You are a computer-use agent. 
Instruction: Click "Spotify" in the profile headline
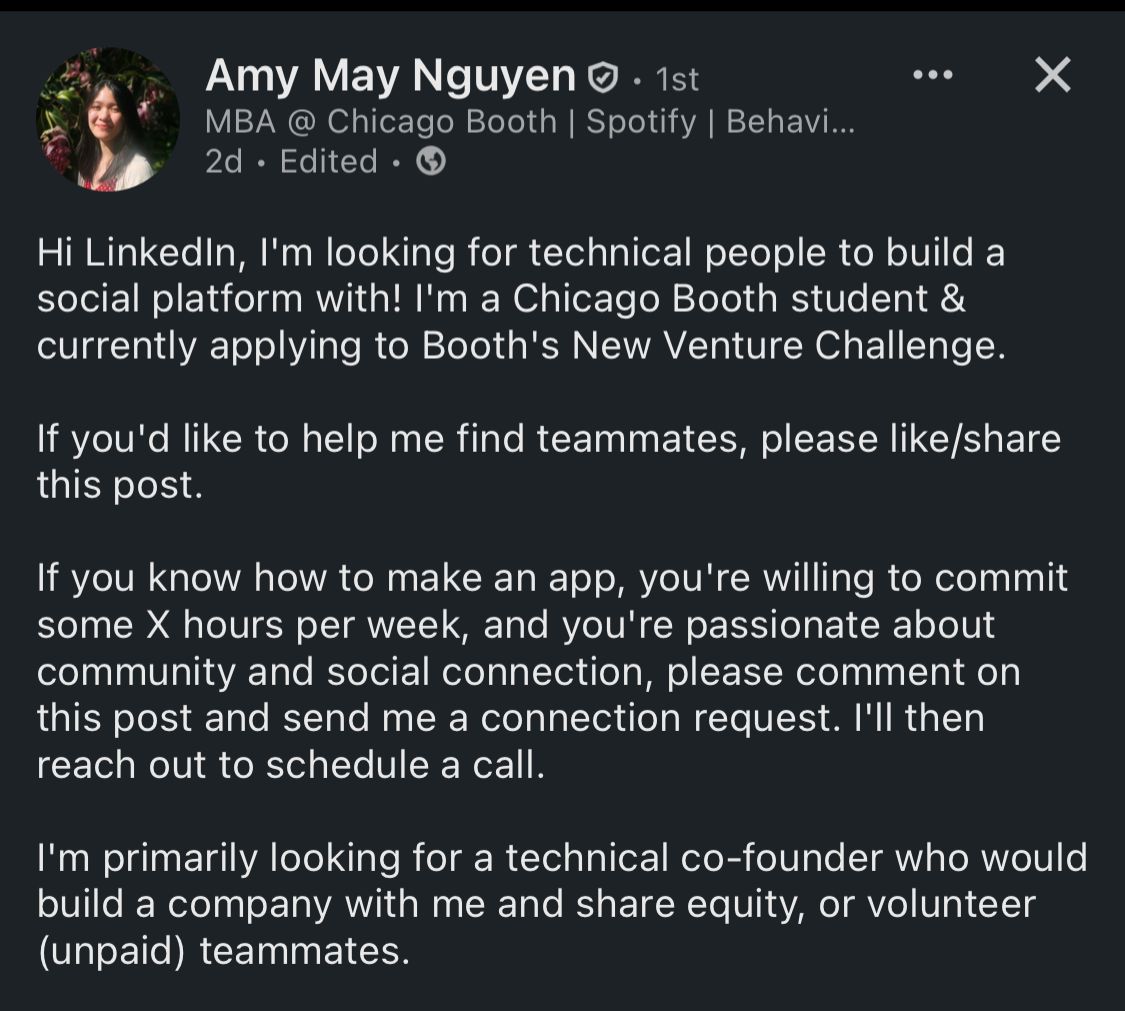click(x=641, y=121)
